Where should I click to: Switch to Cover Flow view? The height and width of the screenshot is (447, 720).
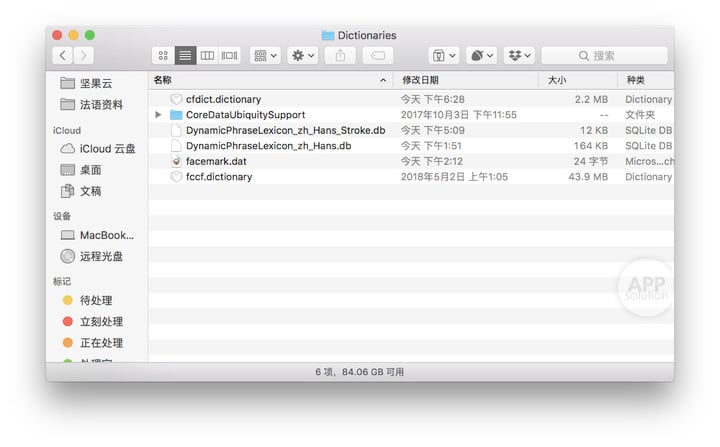pos(229,56)
